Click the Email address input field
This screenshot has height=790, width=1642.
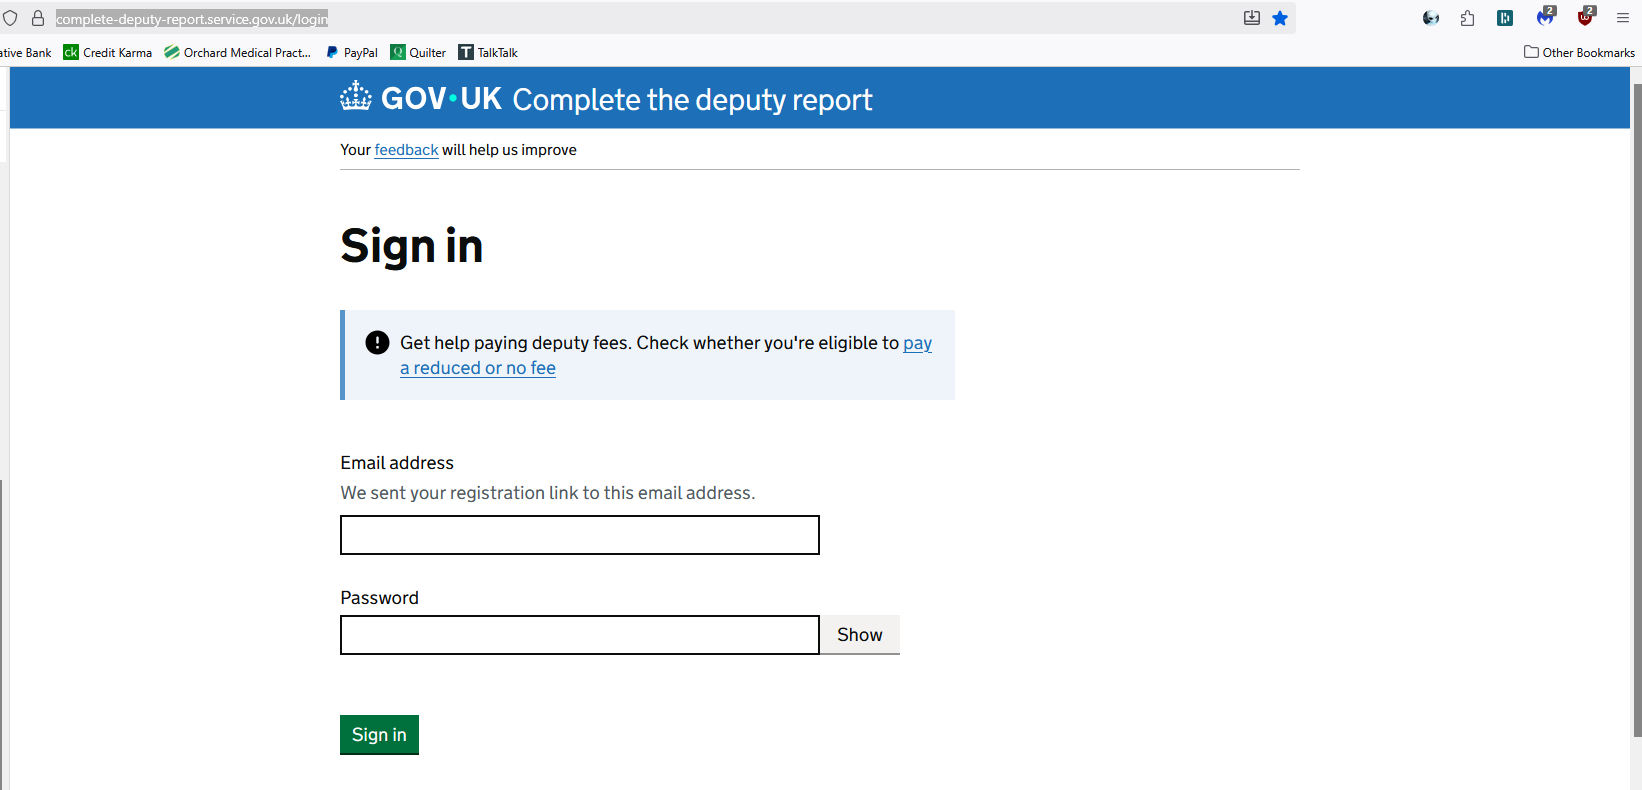[579, 535]
